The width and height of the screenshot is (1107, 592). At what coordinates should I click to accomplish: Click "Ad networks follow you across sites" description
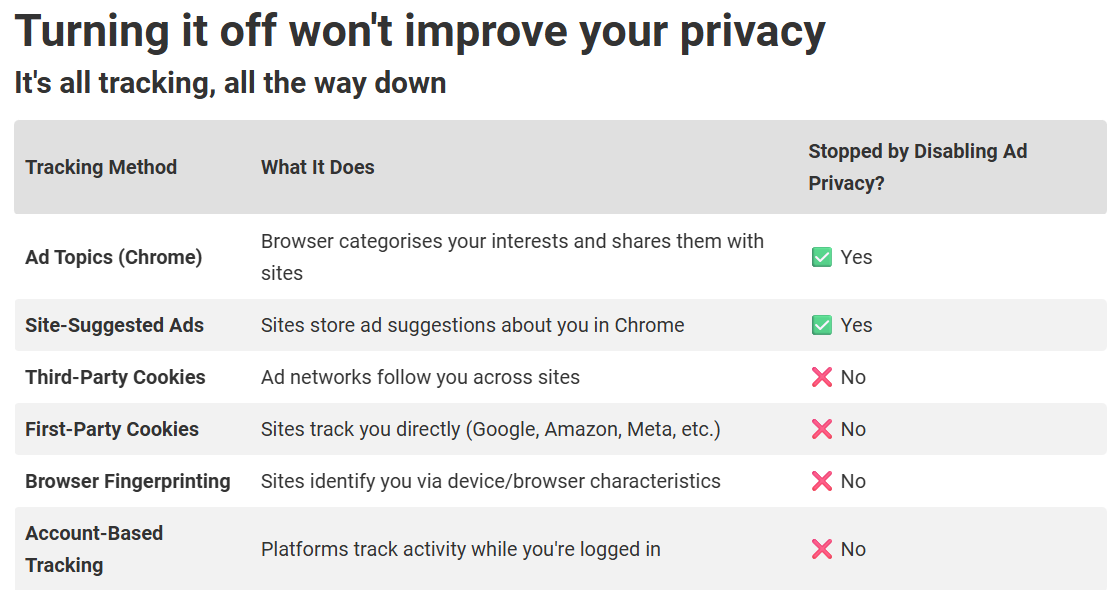[x=420, y=377]
